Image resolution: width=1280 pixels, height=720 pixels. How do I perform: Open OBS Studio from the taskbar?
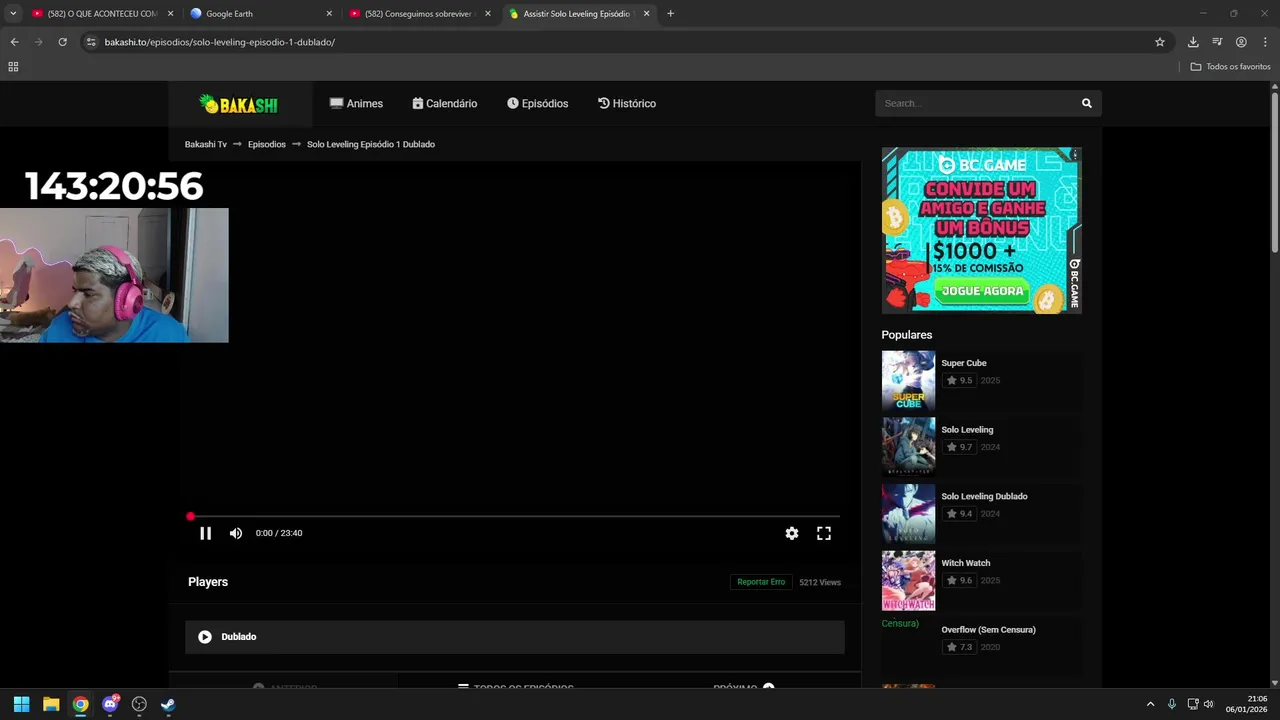(139, 704)
